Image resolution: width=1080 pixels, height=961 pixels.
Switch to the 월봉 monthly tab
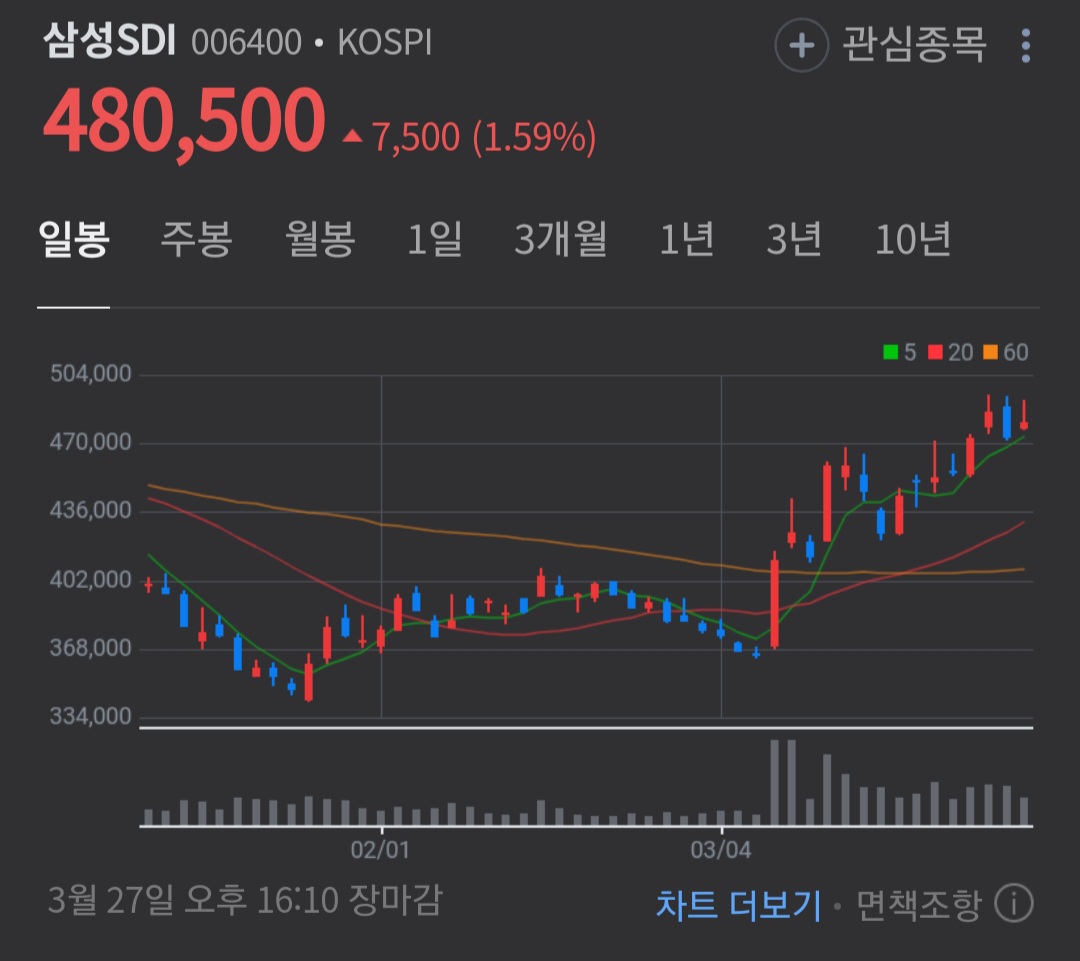point(320,240)
